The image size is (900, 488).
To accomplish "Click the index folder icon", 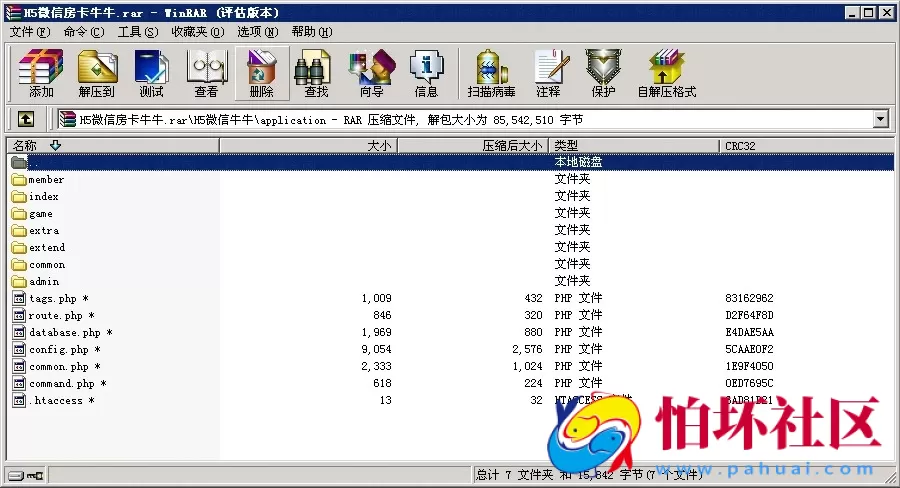I will 20,196.
